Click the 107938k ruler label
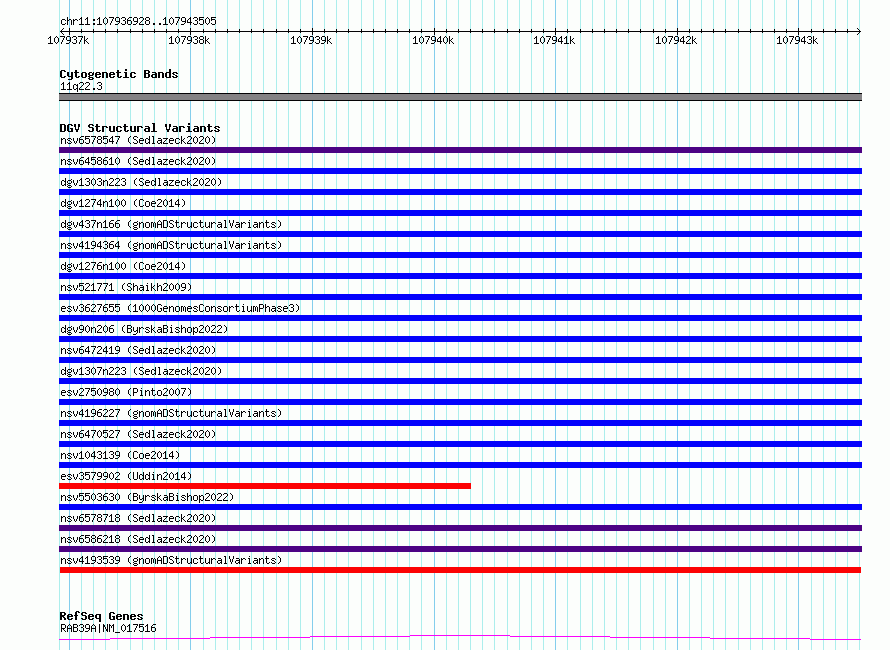Image resolution: width=890 pixels, height=650 pixels. click(189, 40)
